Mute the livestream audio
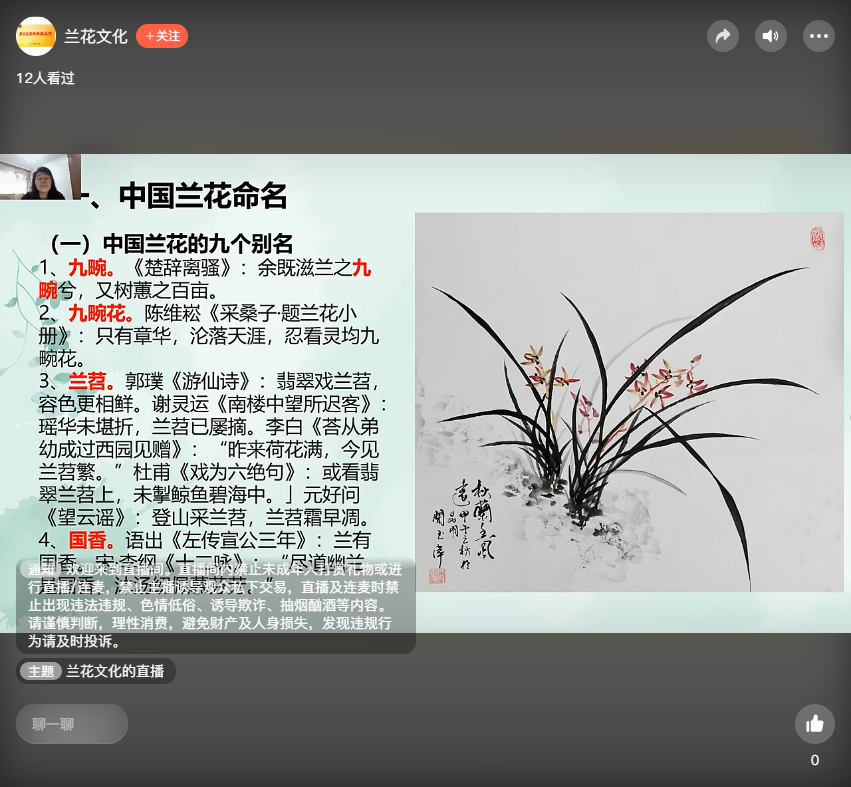 click(x=771, y=36)
